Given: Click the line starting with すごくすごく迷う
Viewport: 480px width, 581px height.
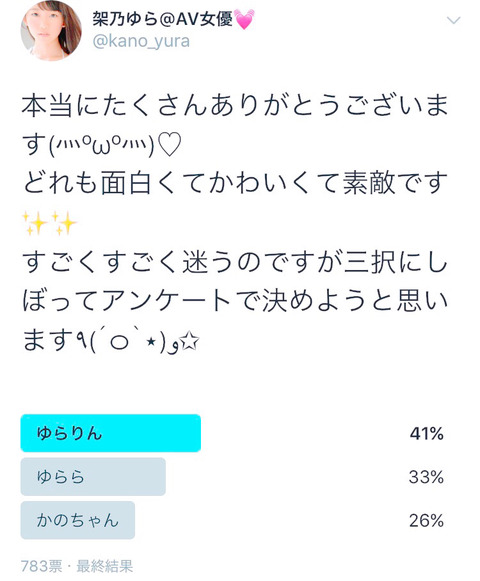Looking at the screenshot, I should [x=235, y=262].
